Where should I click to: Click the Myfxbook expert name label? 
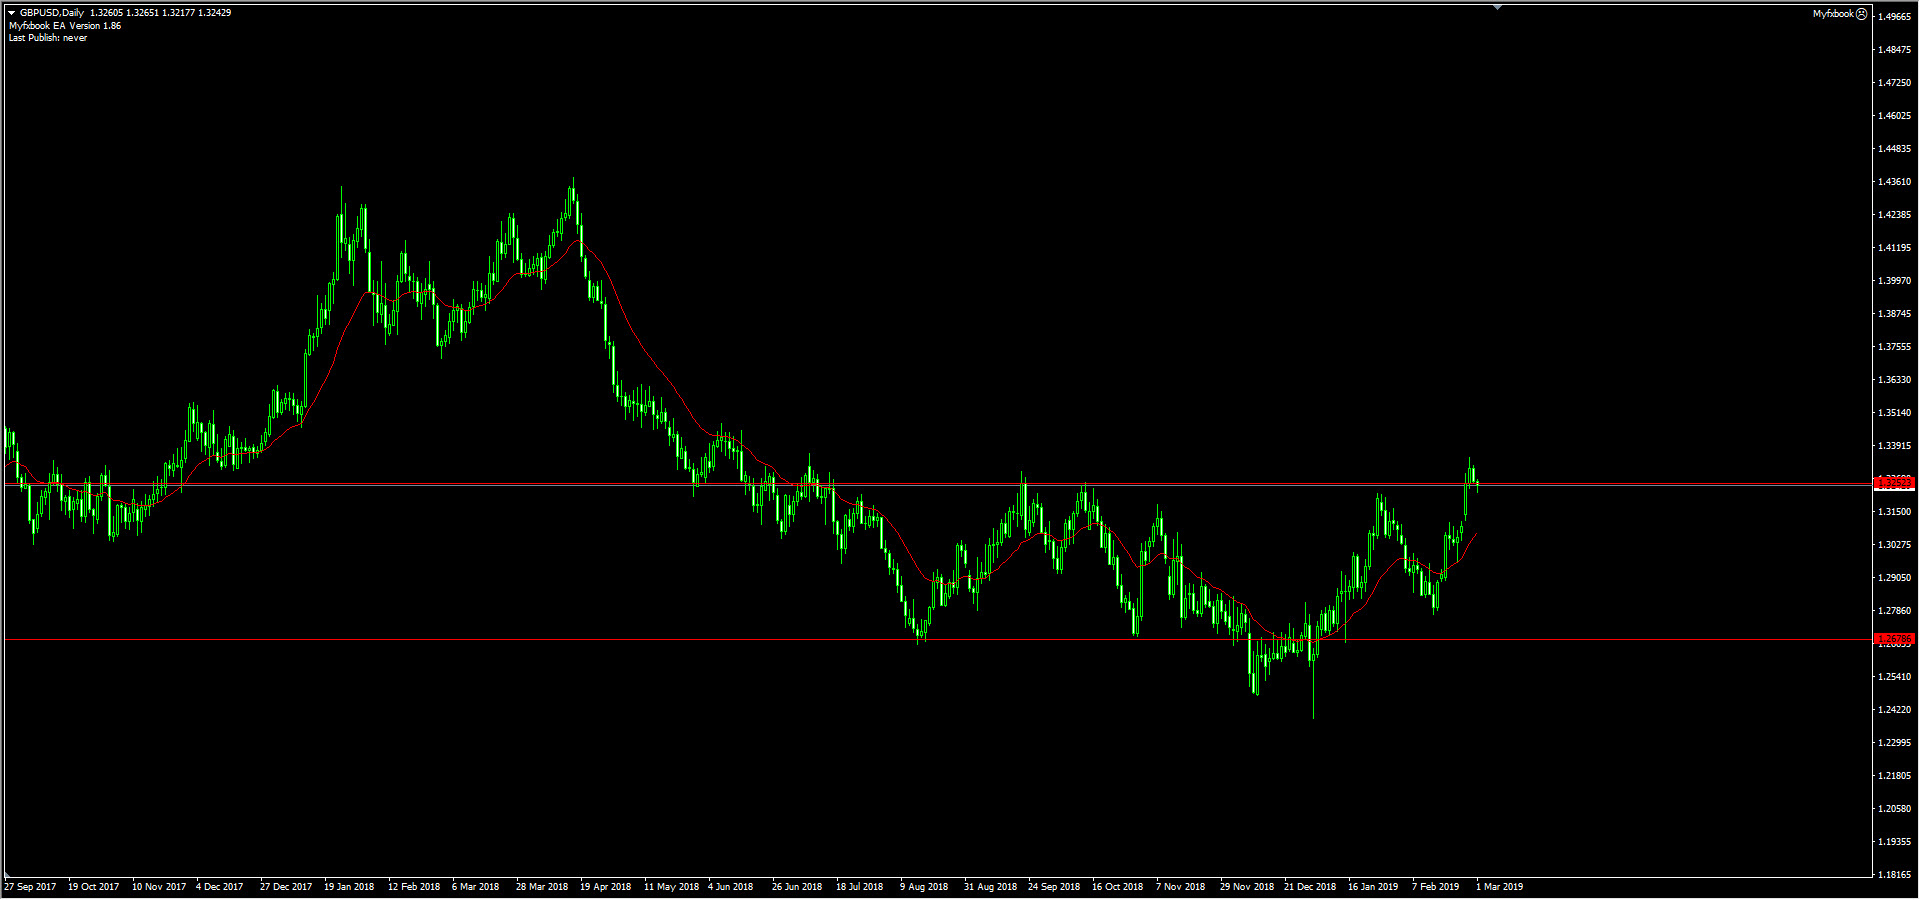point(1833,14)
